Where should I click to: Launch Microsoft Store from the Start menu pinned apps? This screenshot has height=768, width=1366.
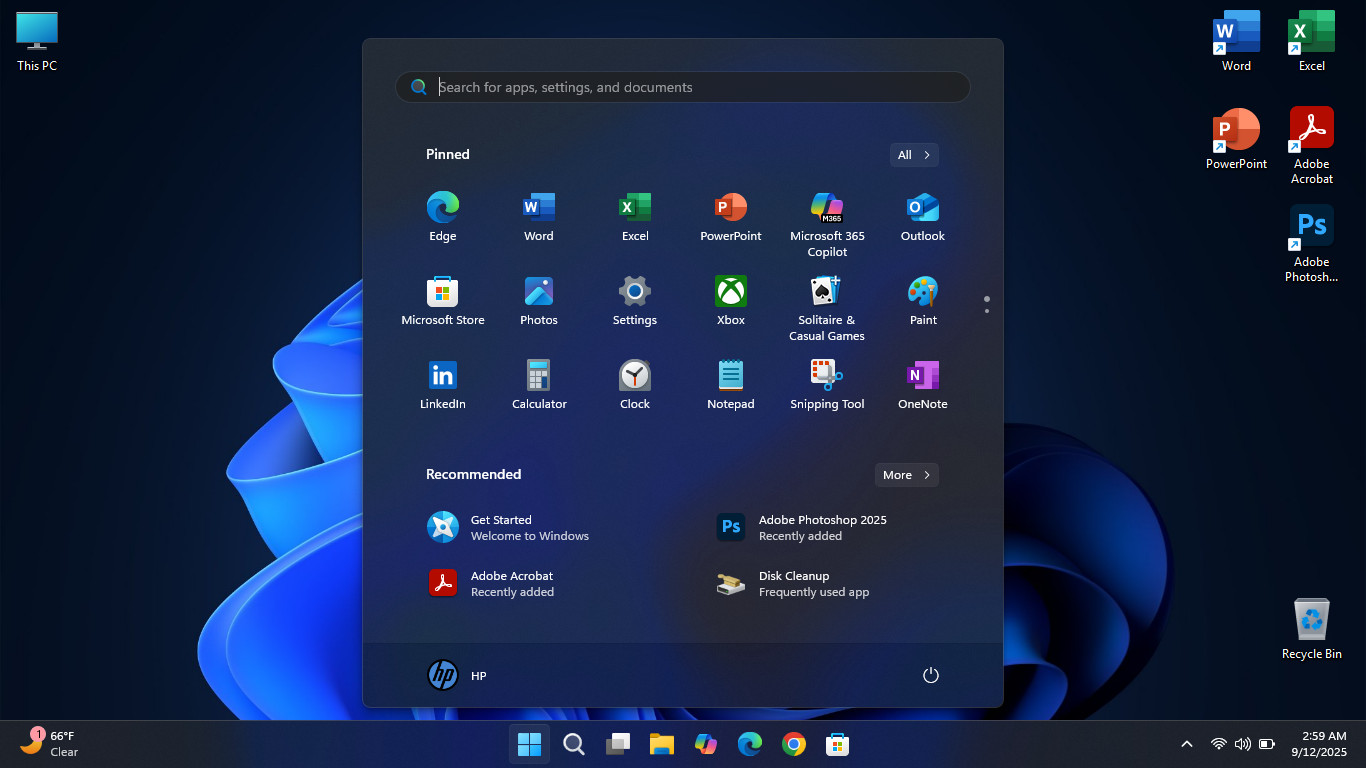coord(443,301)
